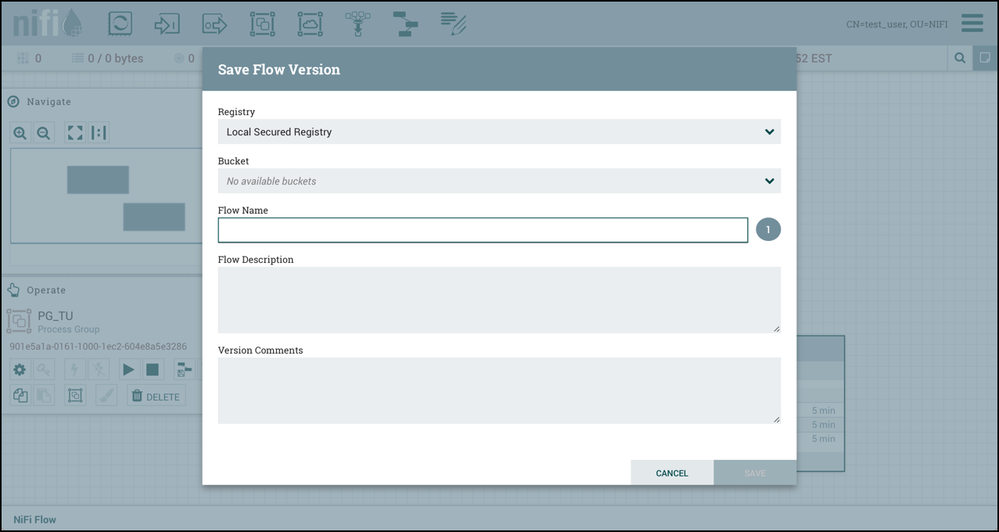Select the Funnel toolbar icon
Screen dimensions: 999x532
357,24
